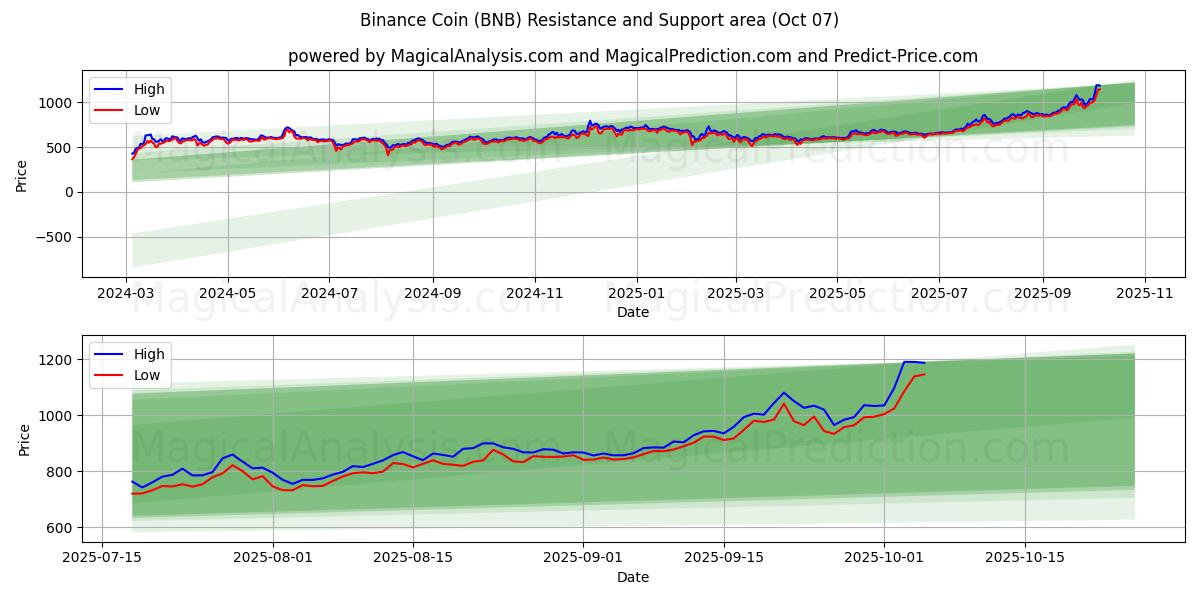This screenshot has width=1200, height=600.
Task: Click the 2024-03 tick on top chart x-axis
Action: (127, 295)
